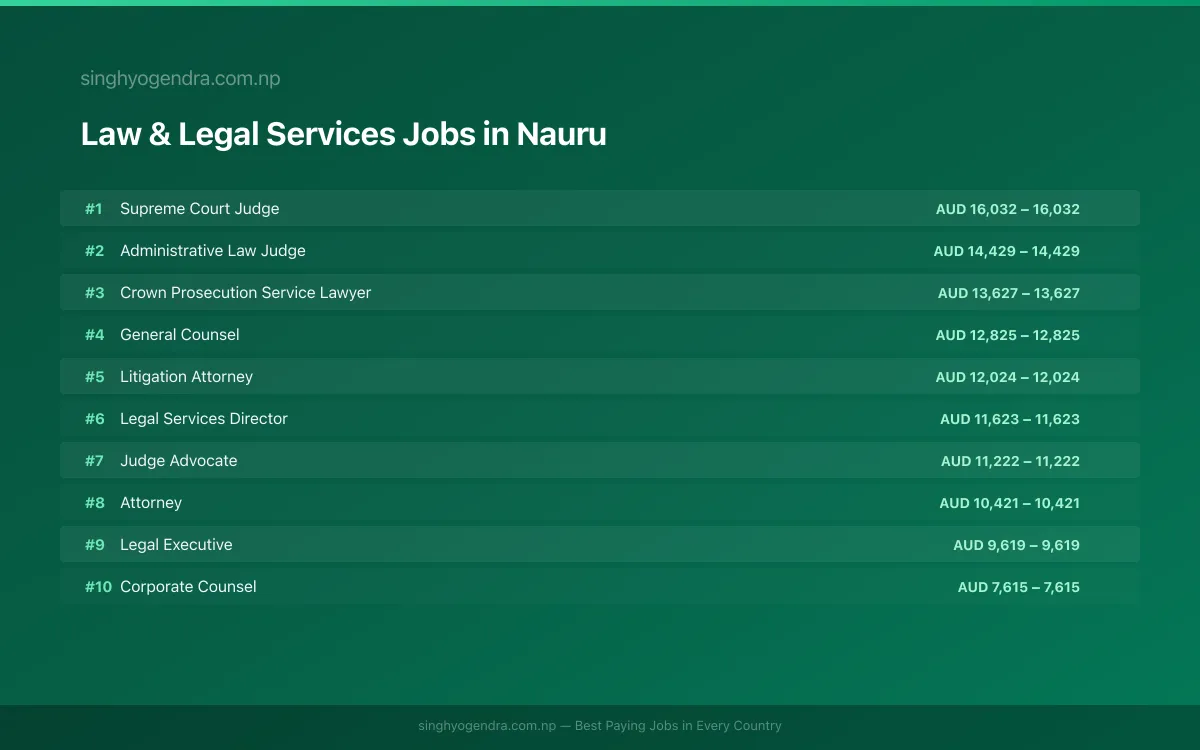1200x750 pixels.
Task: Click salary AUD 12,825 – 12,825
Action: [1008, 335]
